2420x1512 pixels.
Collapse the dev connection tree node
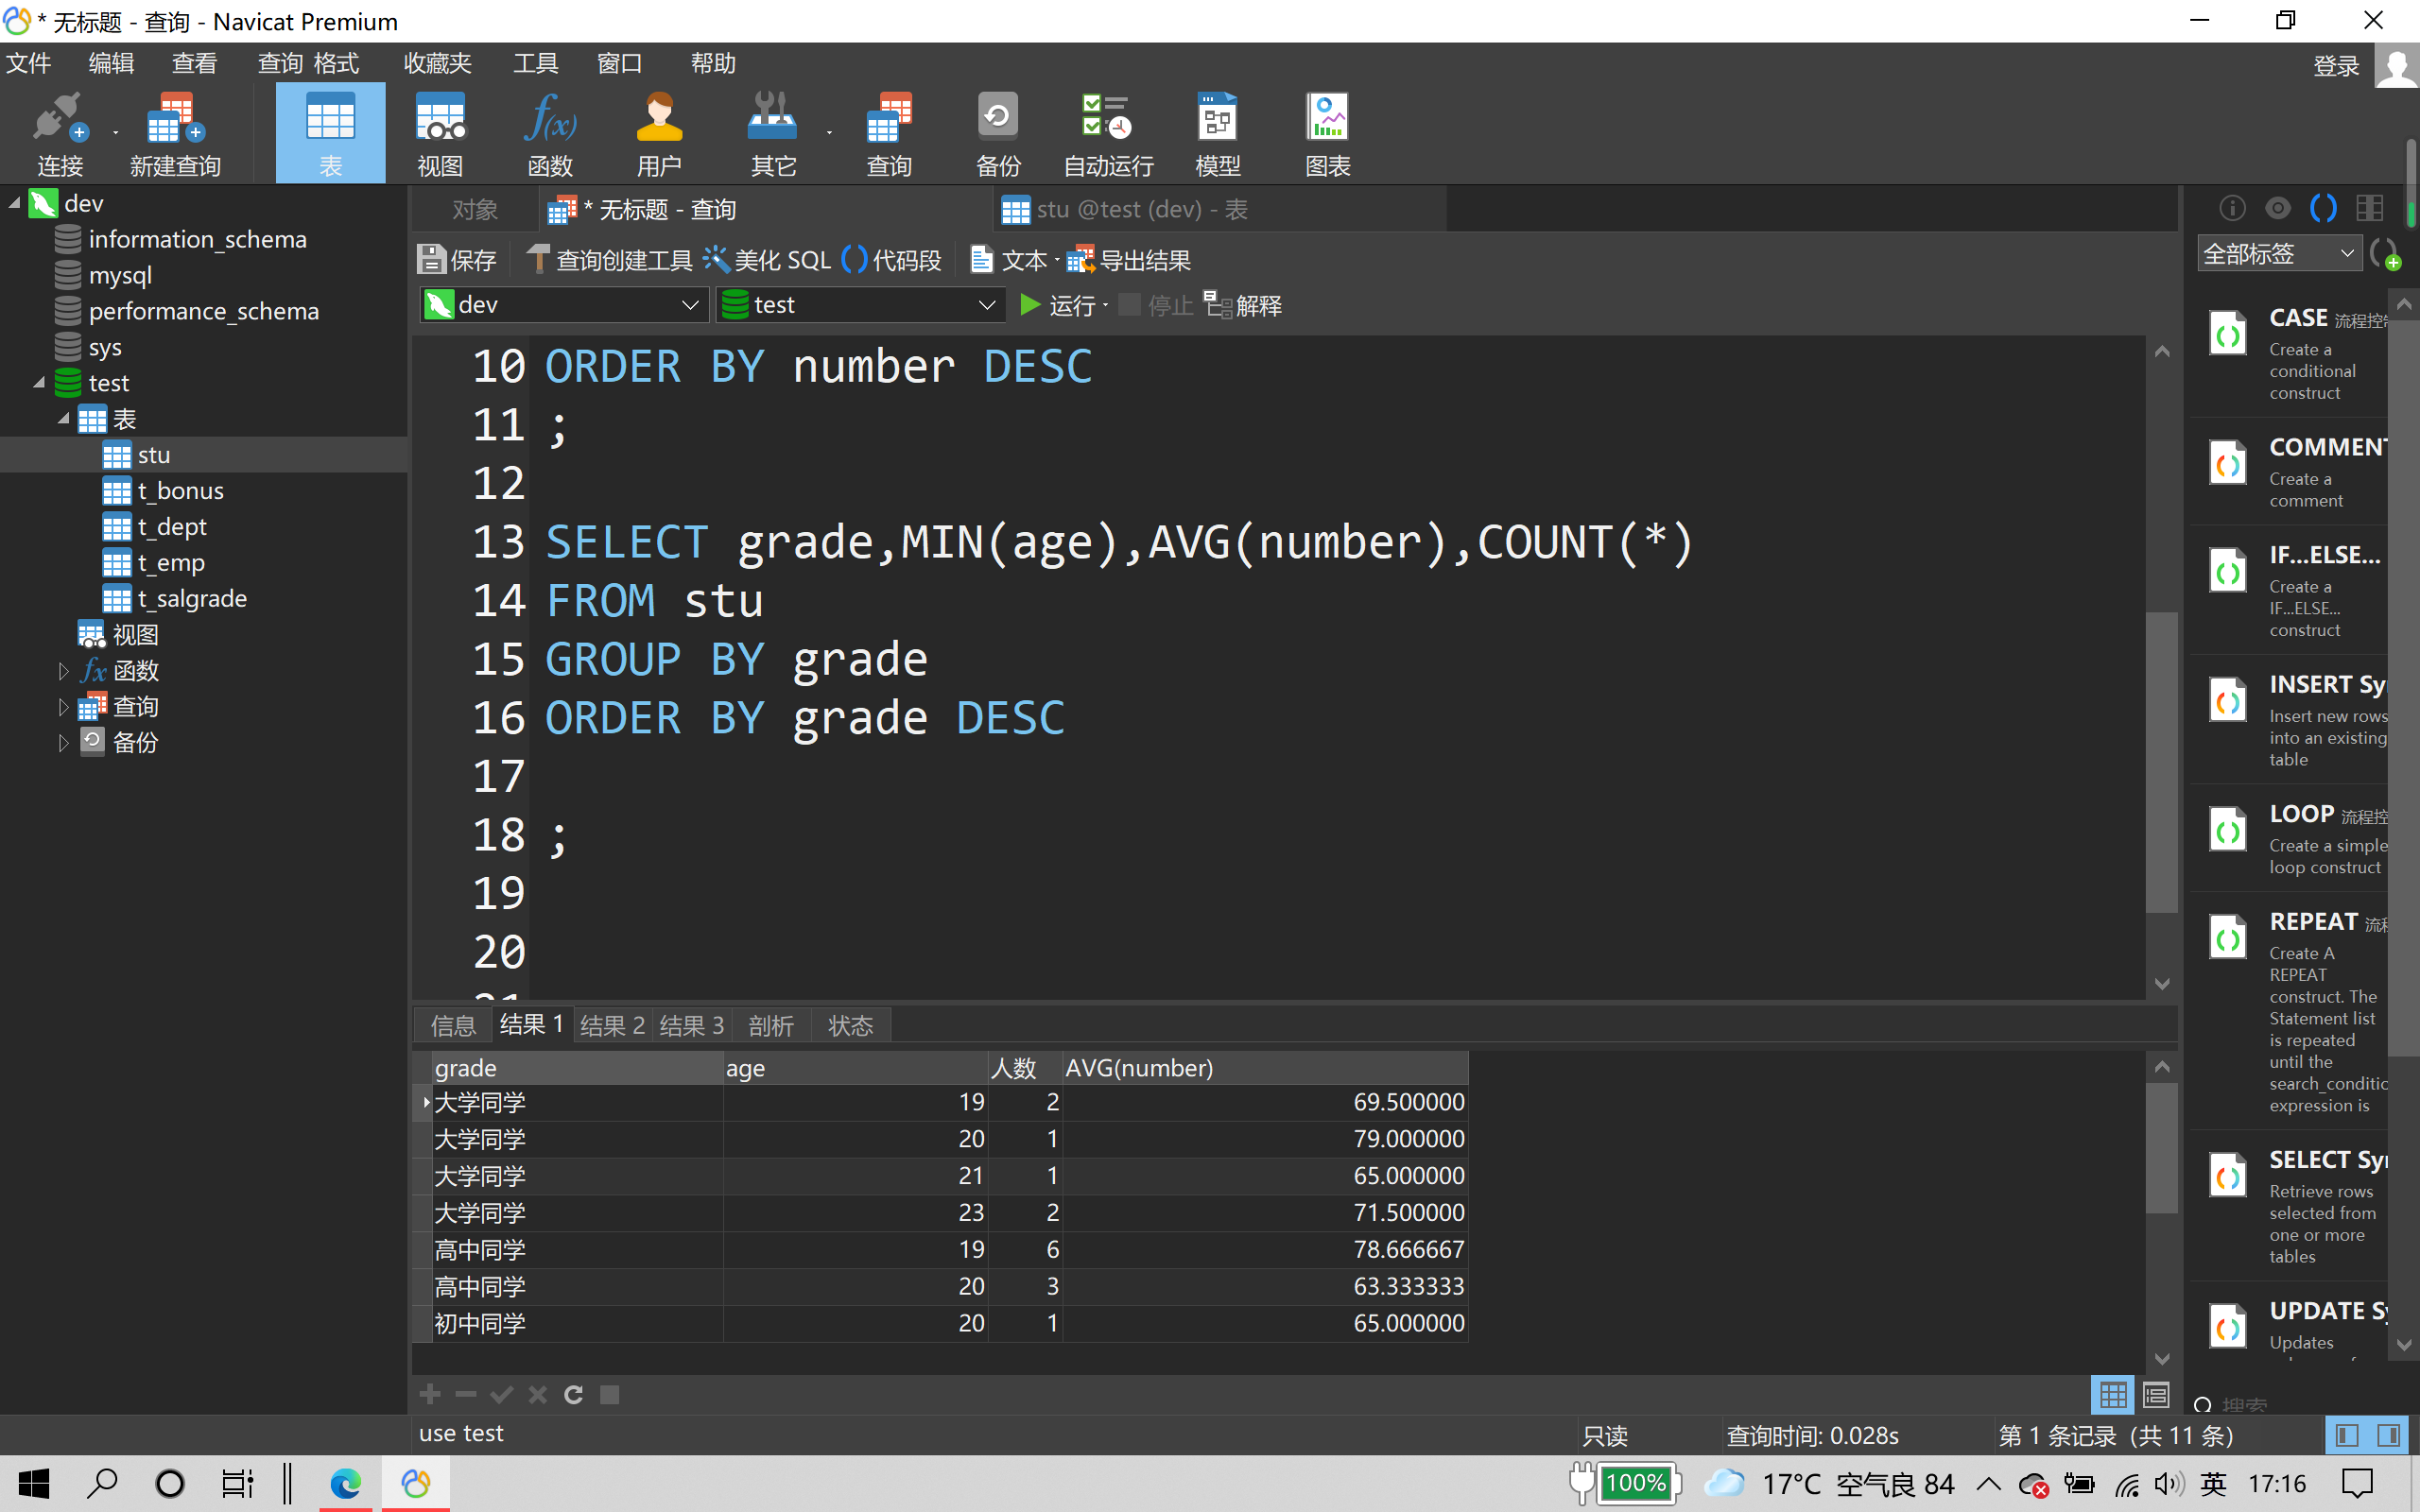15,204
